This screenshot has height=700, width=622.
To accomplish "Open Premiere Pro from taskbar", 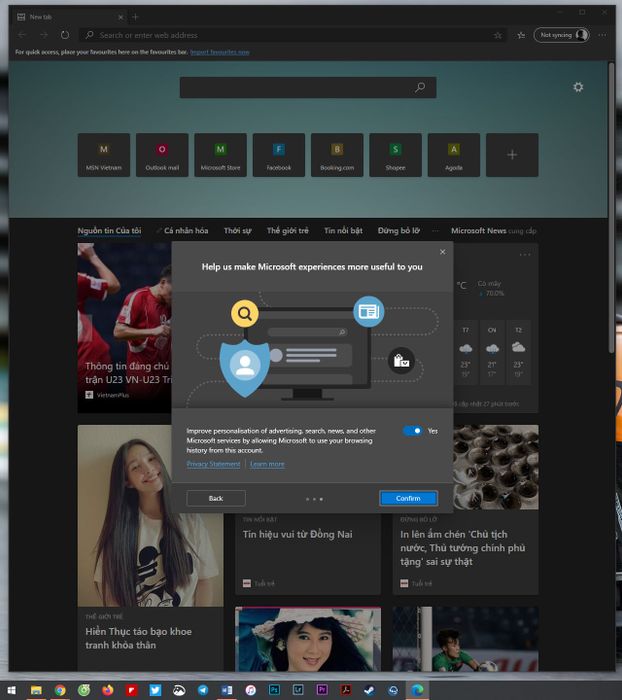I will pos(321,690).
